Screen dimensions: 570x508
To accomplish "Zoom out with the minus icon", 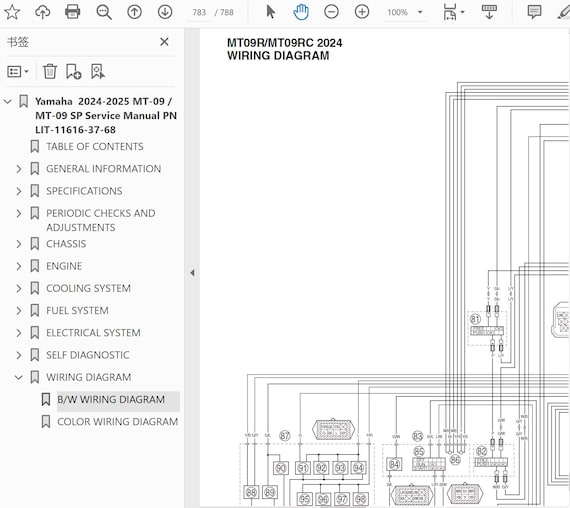I will pyautogui.click(x=331, y=12).
